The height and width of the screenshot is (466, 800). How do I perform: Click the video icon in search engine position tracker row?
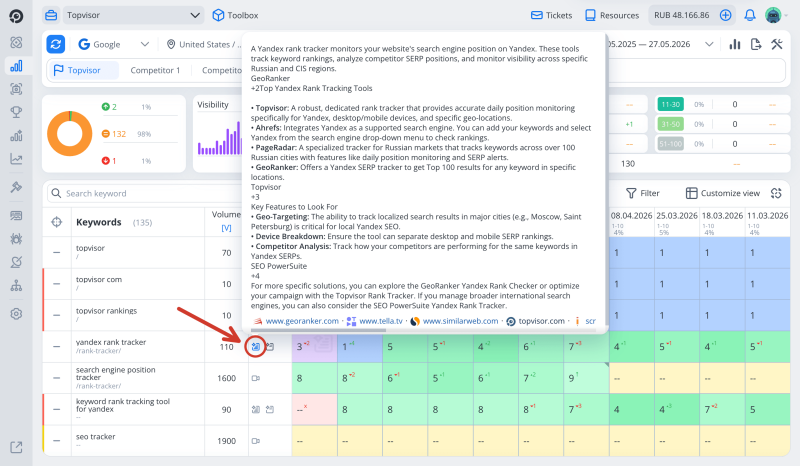coord(256,378)
